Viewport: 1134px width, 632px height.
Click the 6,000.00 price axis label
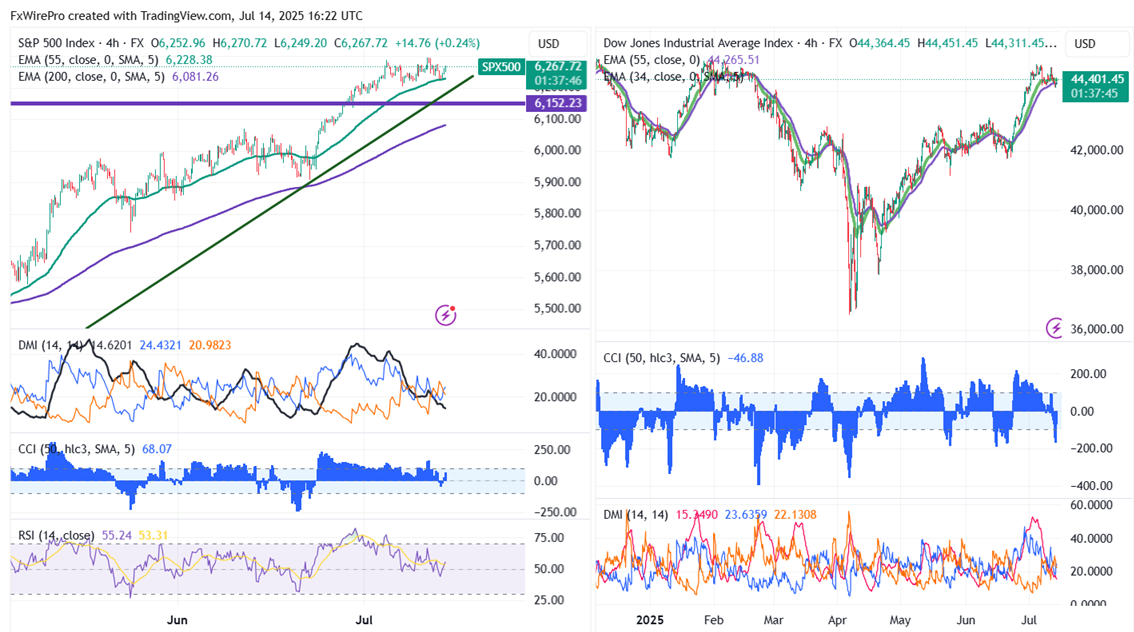558,150
